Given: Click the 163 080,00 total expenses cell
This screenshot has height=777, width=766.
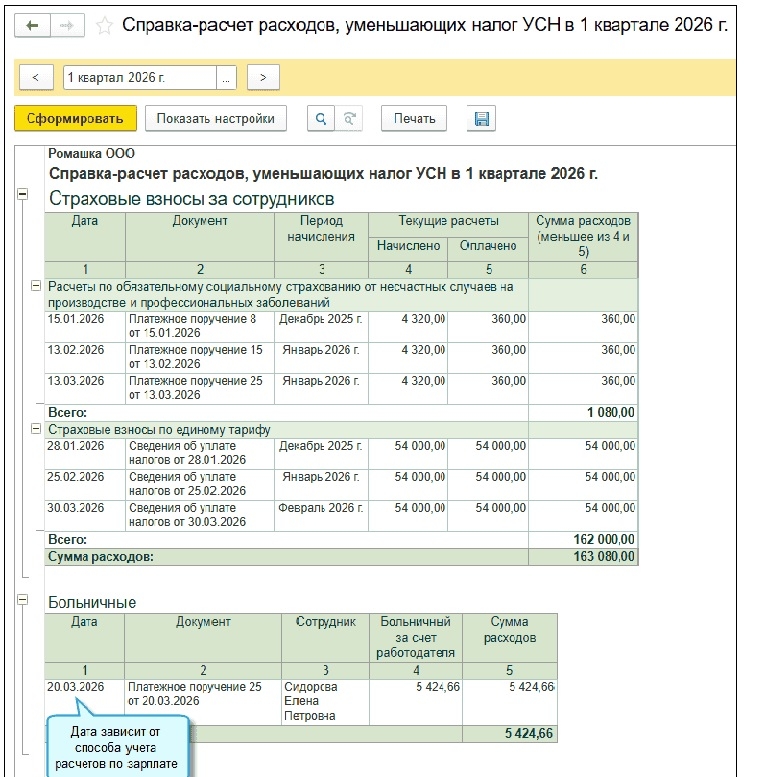Looking at the screenshot, I should (582, 556).
